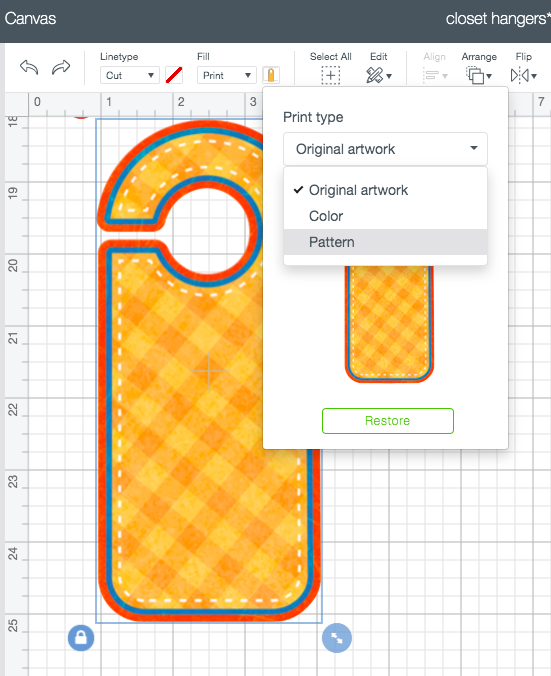Click the blue resize handle on canvas

point(337,638)
